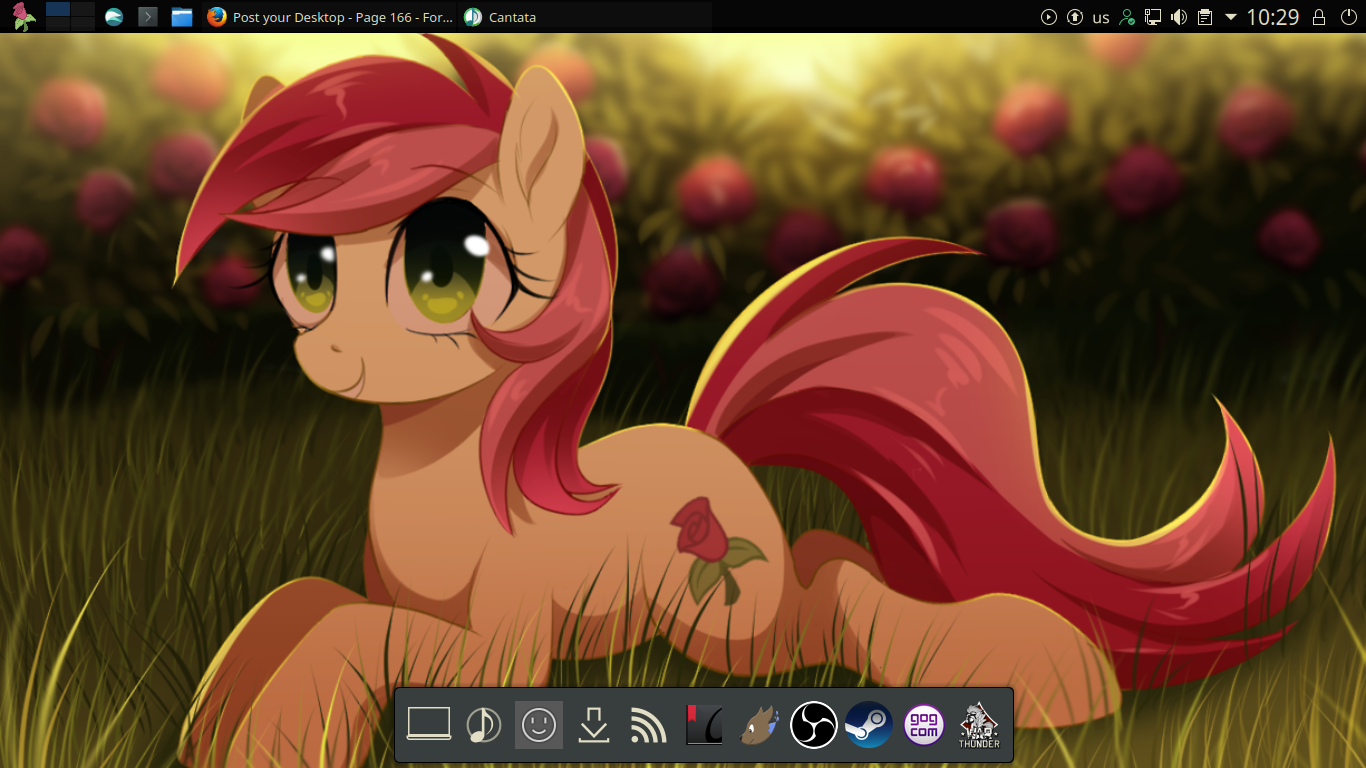Screen dimensions: 1366x768
Task: Launch OBS Studio from the dock
Action: coord(814,725)
